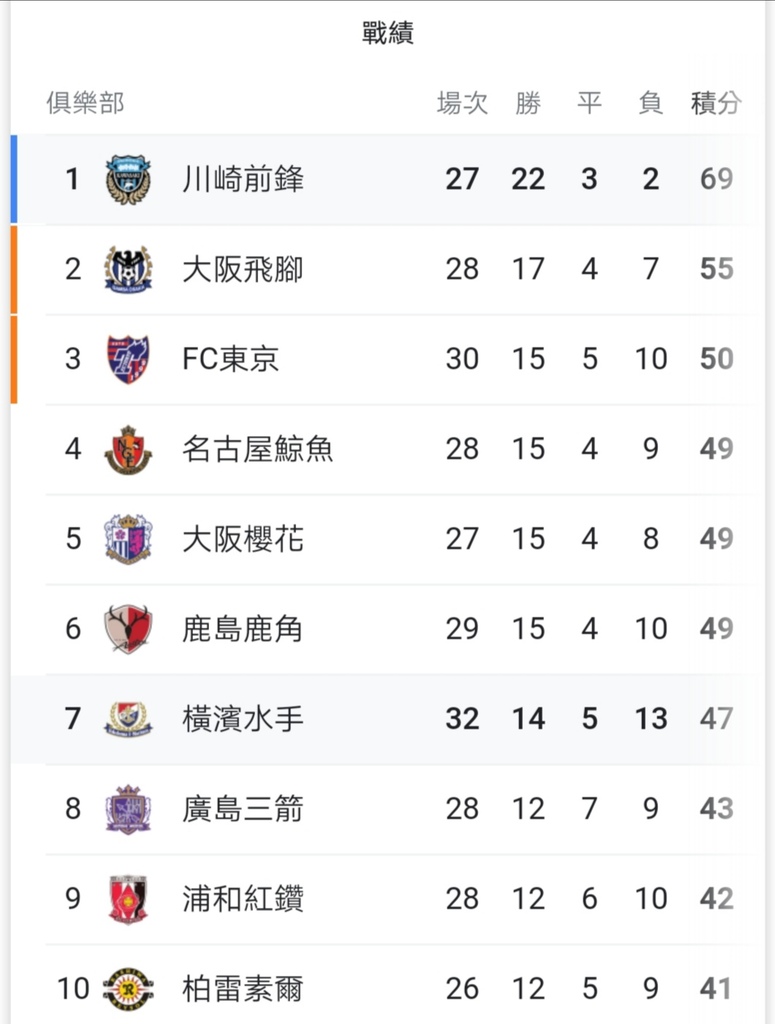This screenshot has height=1024, width=775.
Task: Open the 大阪飛腳 team name
Action: 243,269
